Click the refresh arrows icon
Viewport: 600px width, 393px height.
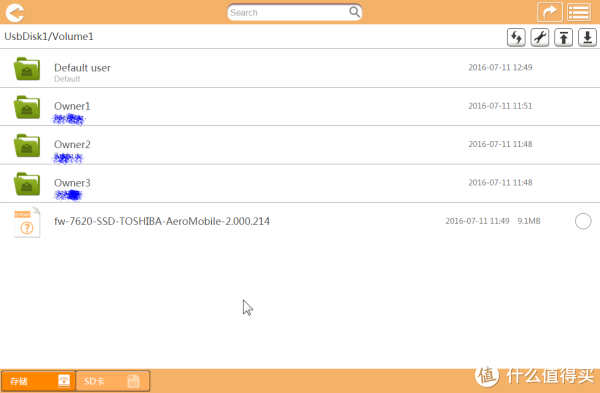[516, 38]
